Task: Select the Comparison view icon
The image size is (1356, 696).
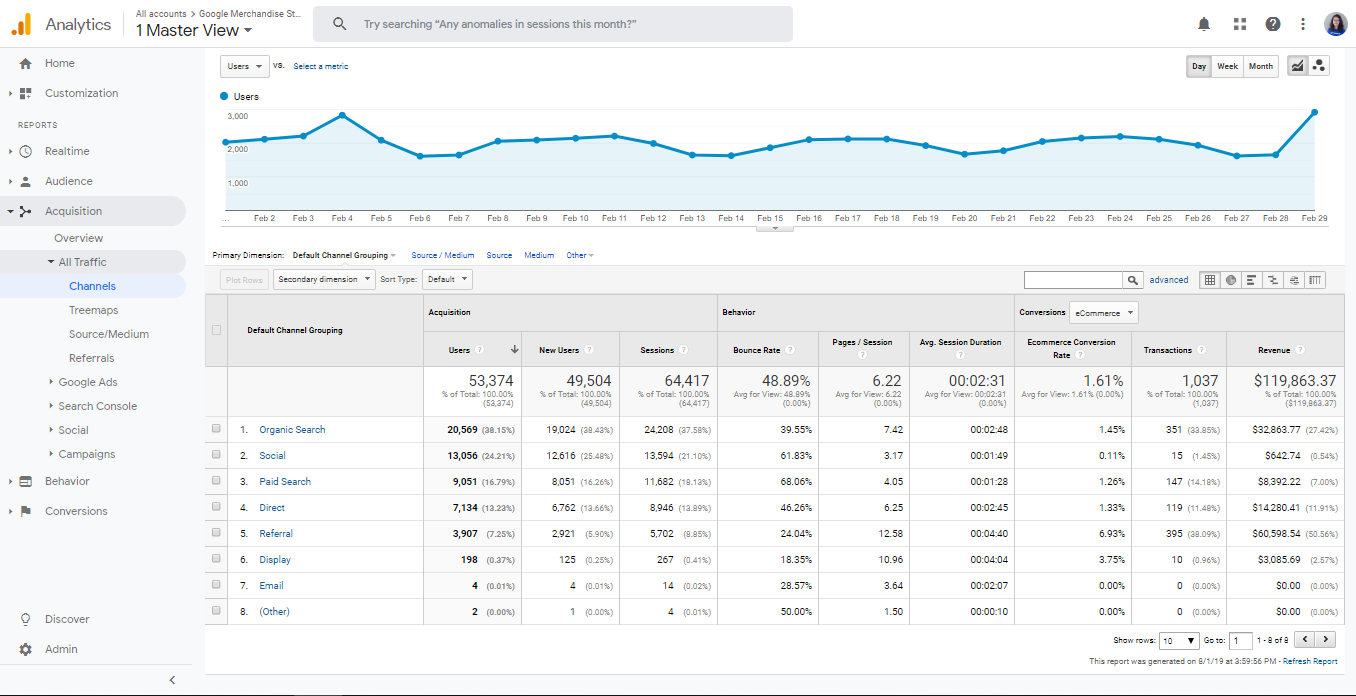Action: 1273,280
